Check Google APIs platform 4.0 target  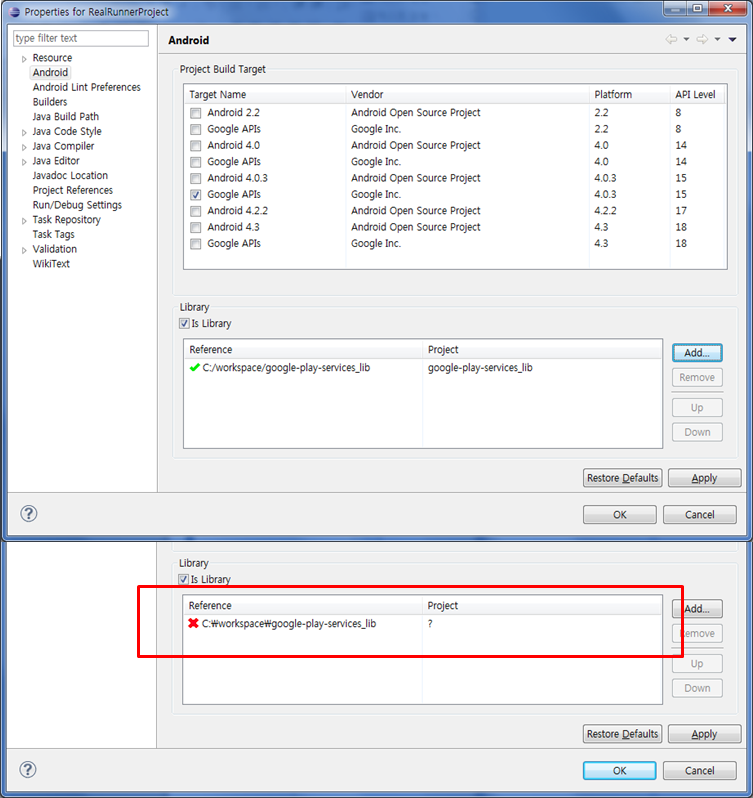coord(195,162)
